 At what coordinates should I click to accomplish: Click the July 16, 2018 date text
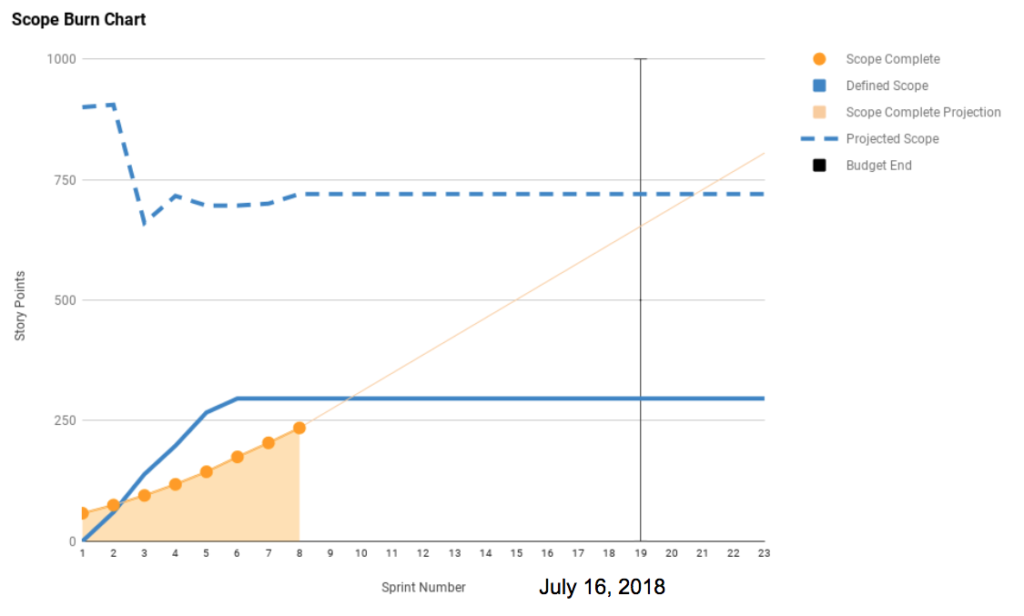click(602, 587)
